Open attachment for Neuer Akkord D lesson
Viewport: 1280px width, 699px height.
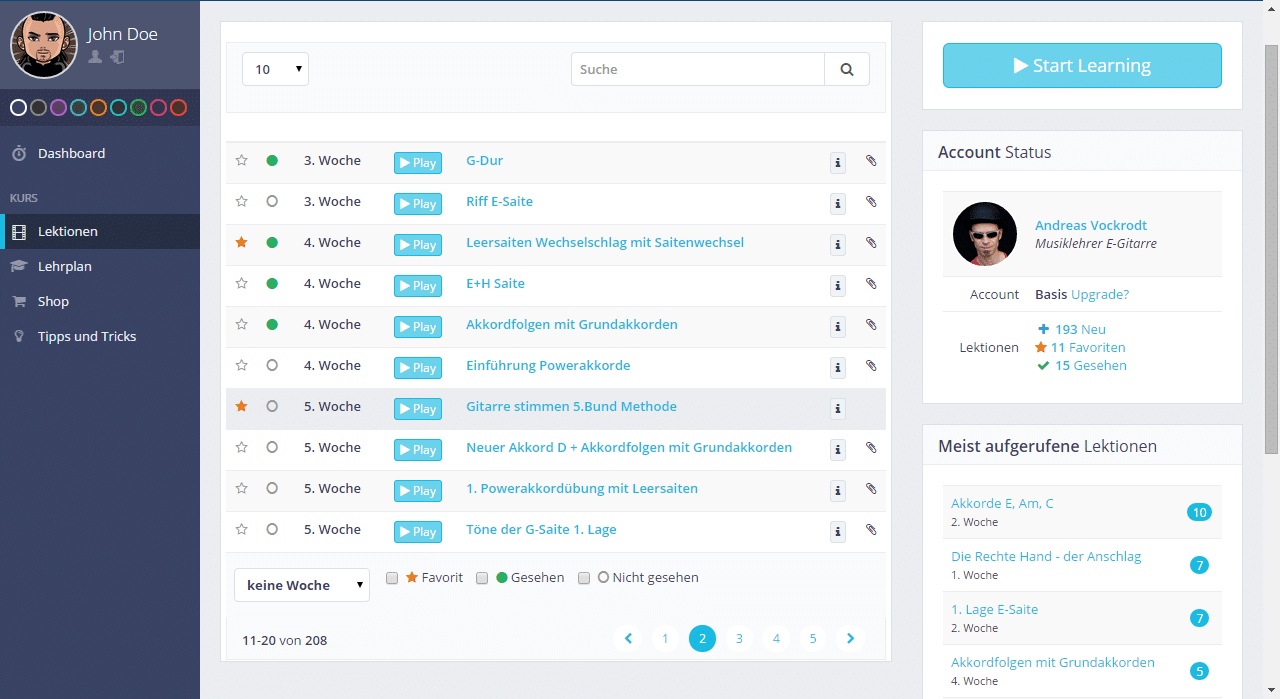pos(871,447)
